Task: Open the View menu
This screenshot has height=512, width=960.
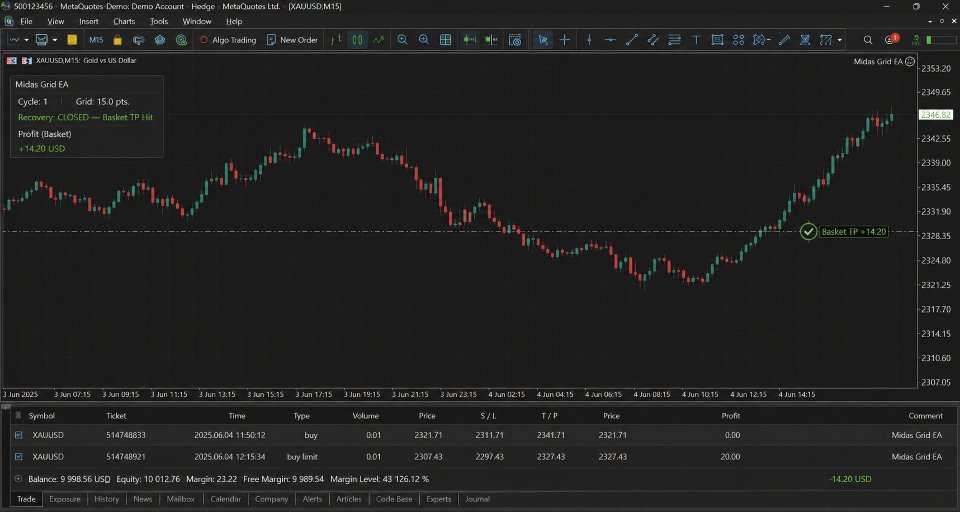Action: click(x=56, y=21)
